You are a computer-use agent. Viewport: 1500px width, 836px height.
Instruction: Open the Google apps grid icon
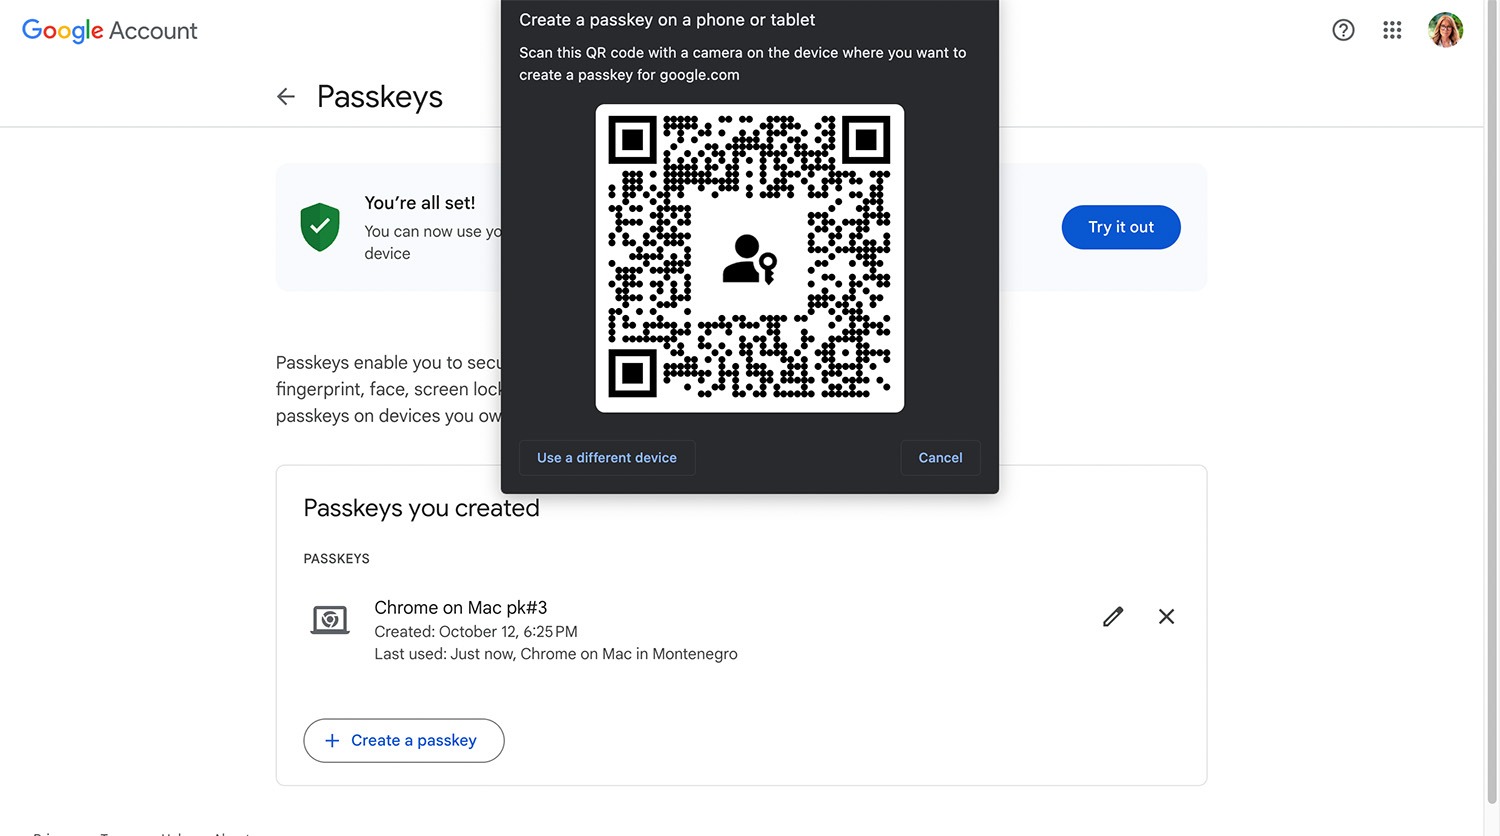pyautogui.click(x=1392, y=30)
